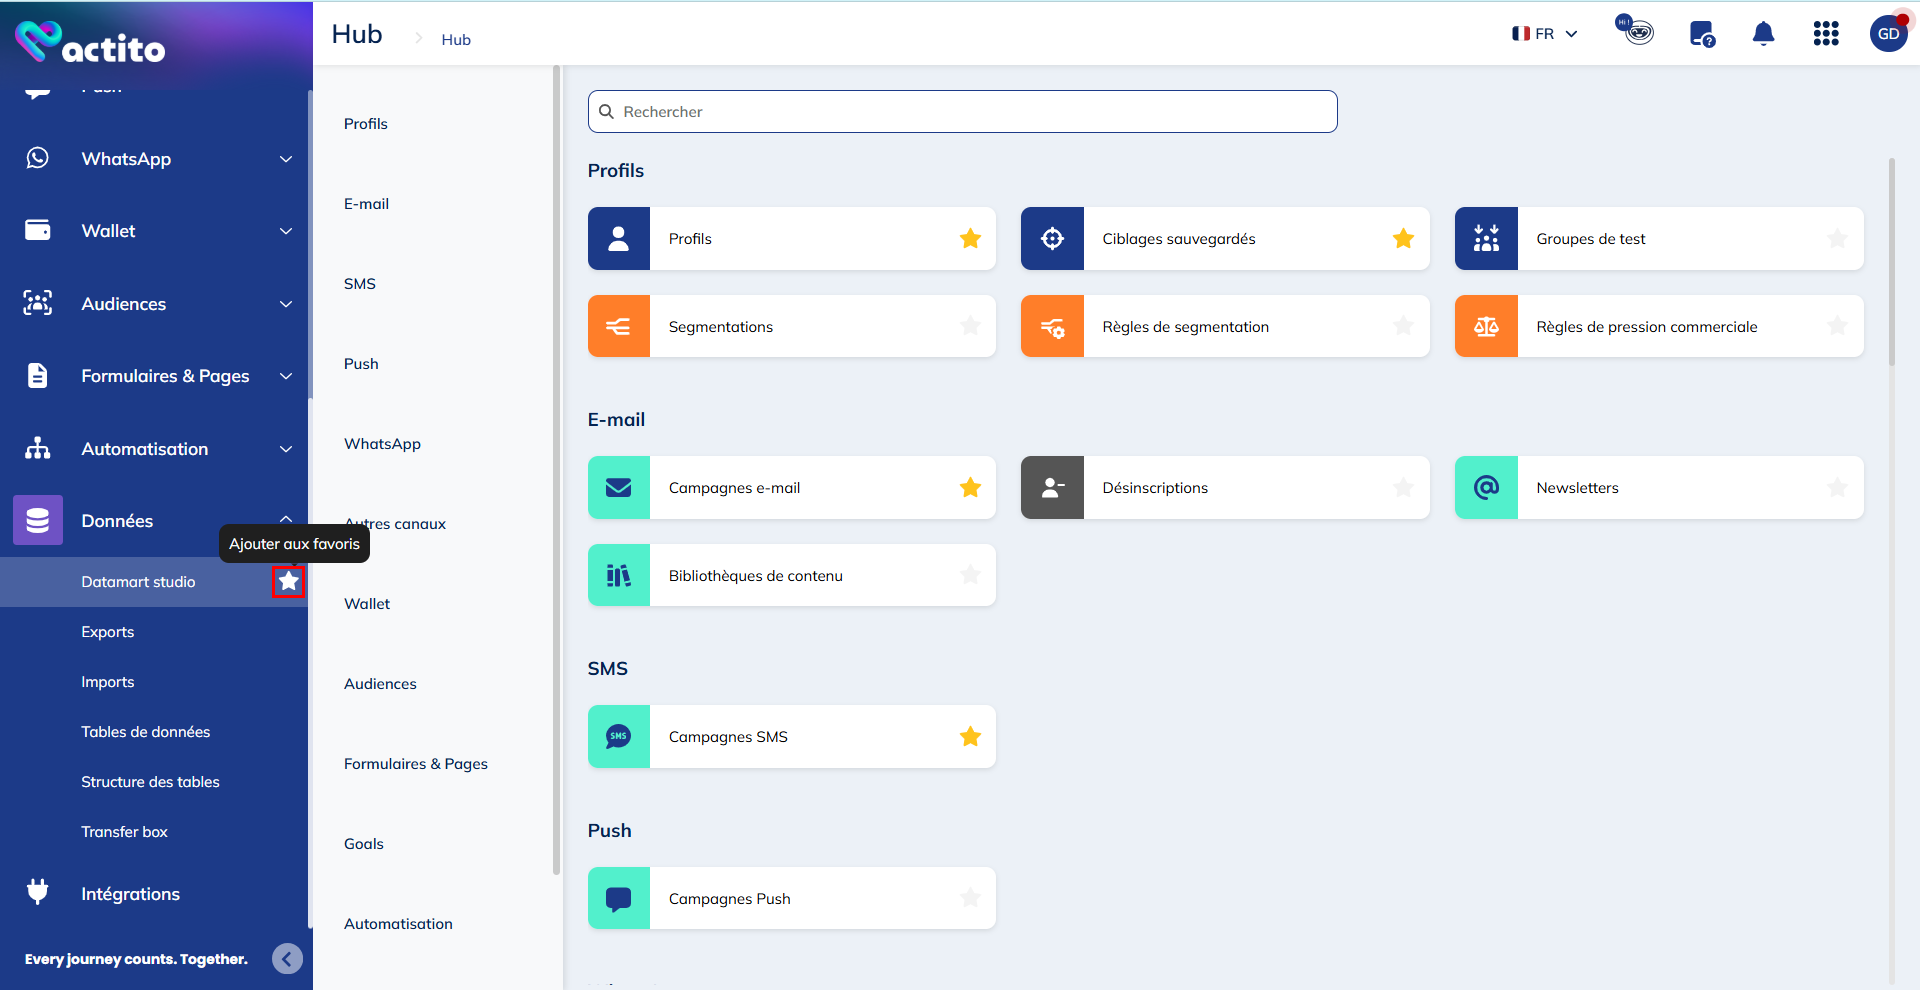The height and width of the screenshot is (990, 1920).
Task: Select Exports in the Données submenu
Action: 108,632
